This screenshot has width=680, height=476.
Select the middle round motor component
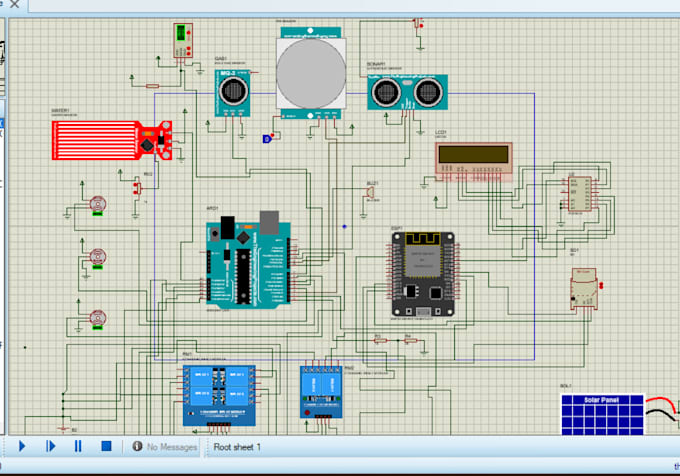pos(98,258)
